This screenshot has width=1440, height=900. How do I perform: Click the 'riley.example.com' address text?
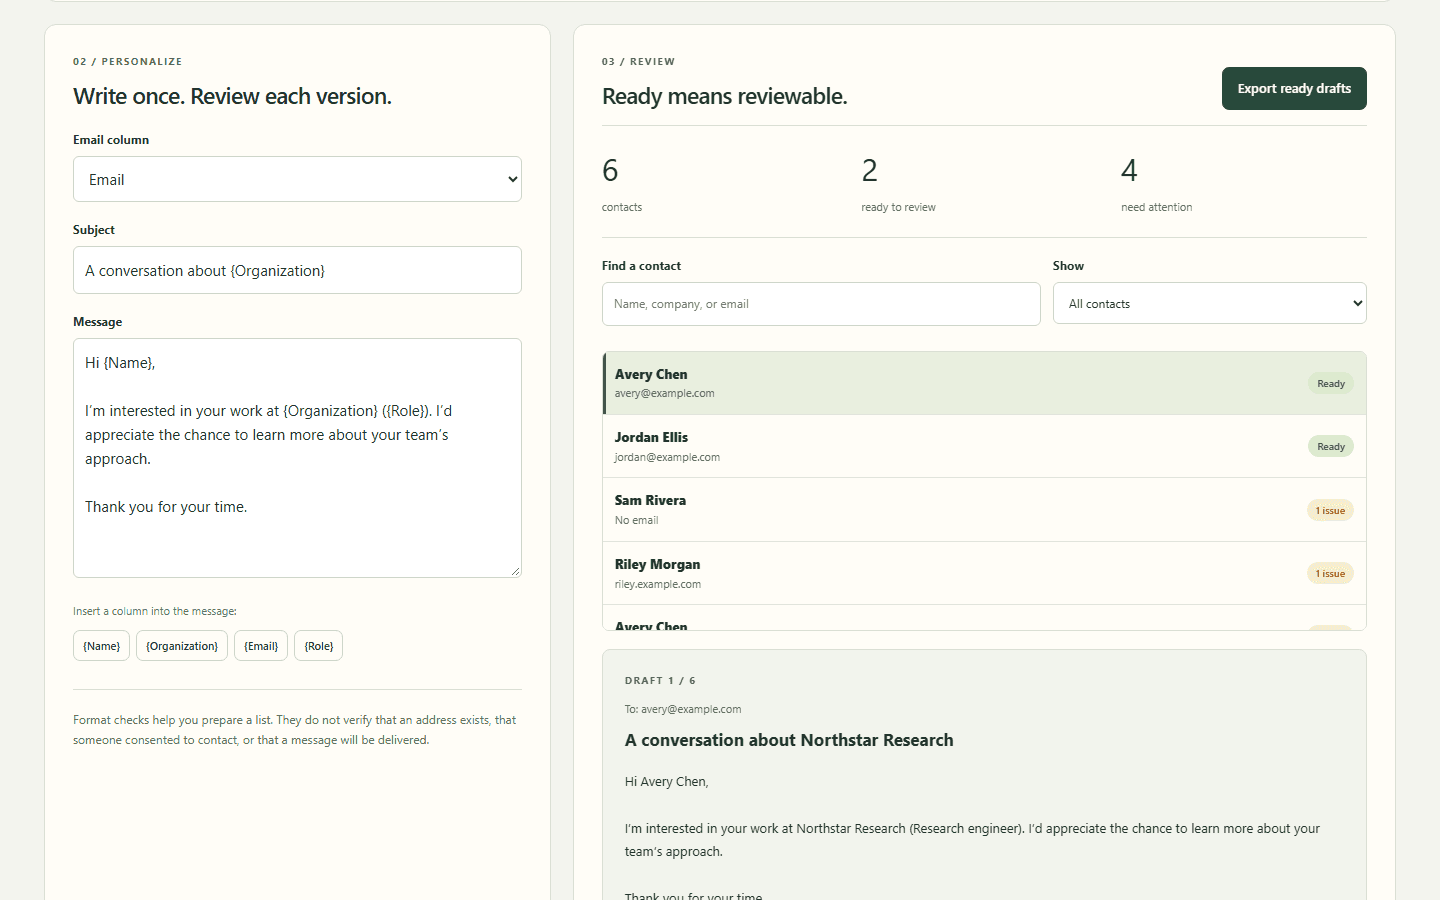[657, 584]
